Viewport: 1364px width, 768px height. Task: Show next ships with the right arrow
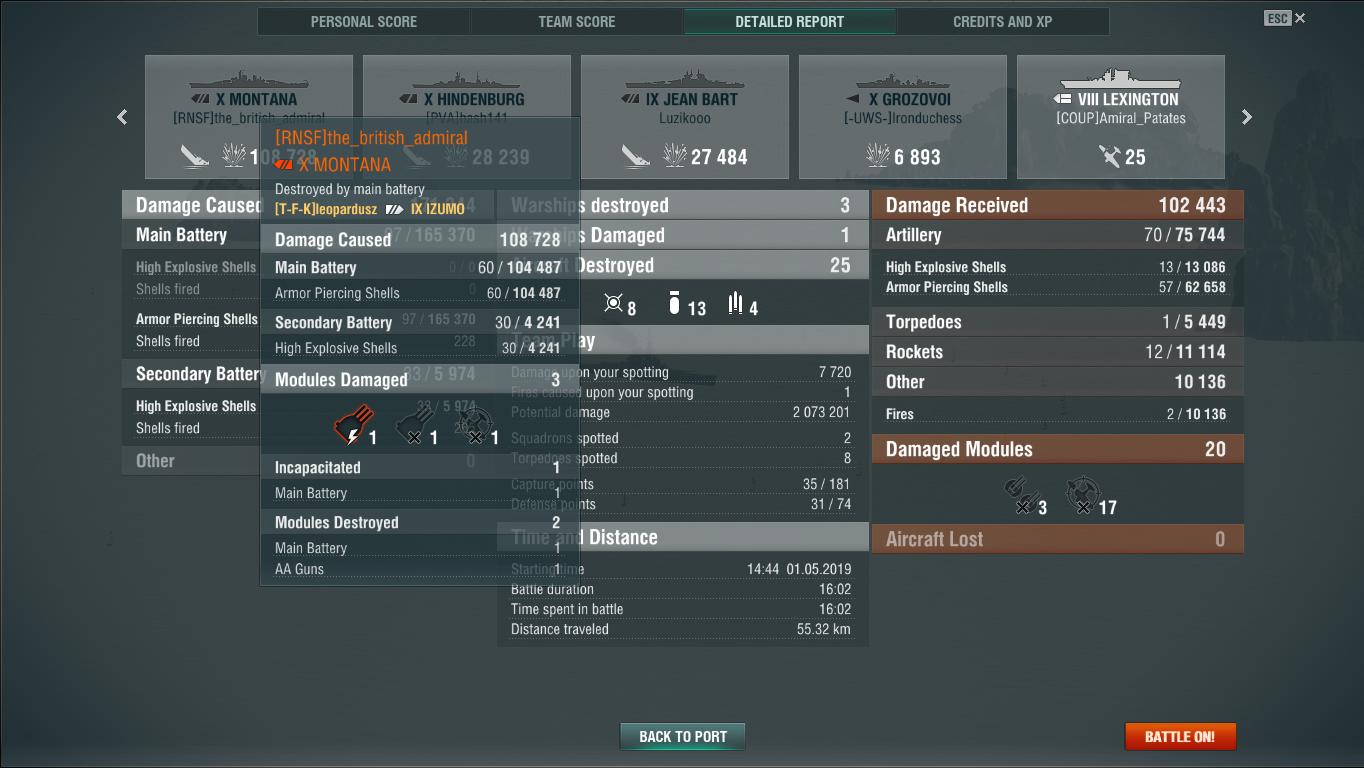point(1247,117)
